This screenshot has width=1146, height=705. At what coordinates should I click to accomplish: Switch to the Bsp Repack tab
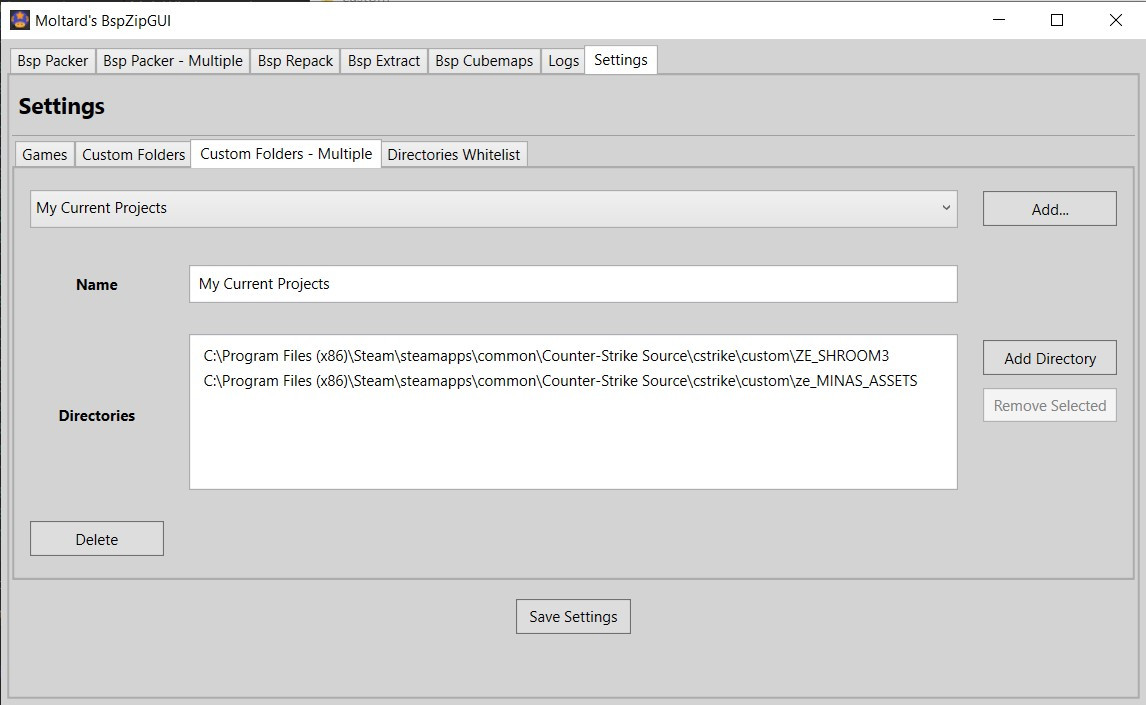tap(294, 60)
